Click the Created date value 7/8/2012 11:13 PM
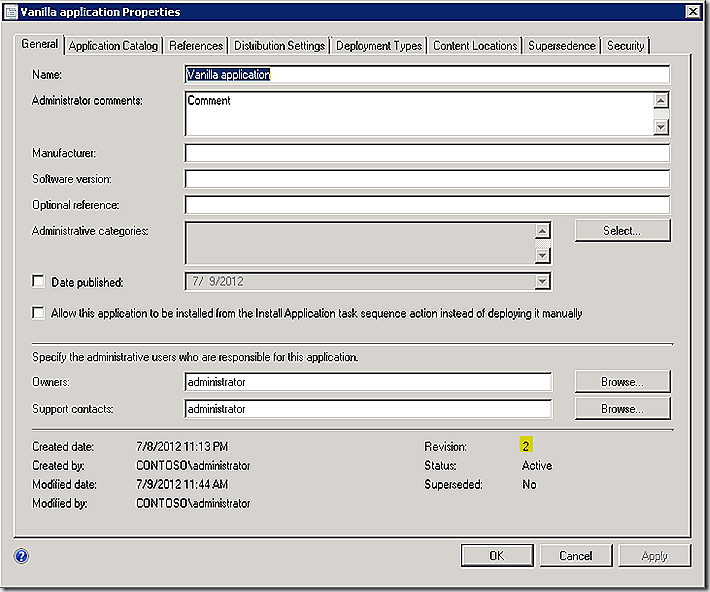Image resolution: width=710 pixels, height=592 pixels. (182, 446)
